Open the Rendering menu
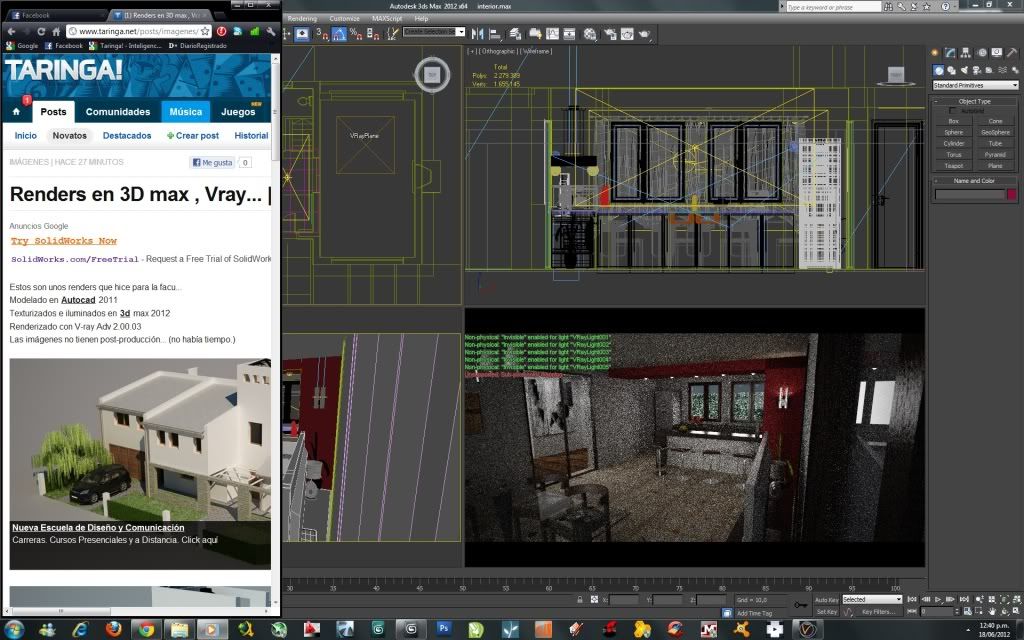 click(x=302, y=18)
